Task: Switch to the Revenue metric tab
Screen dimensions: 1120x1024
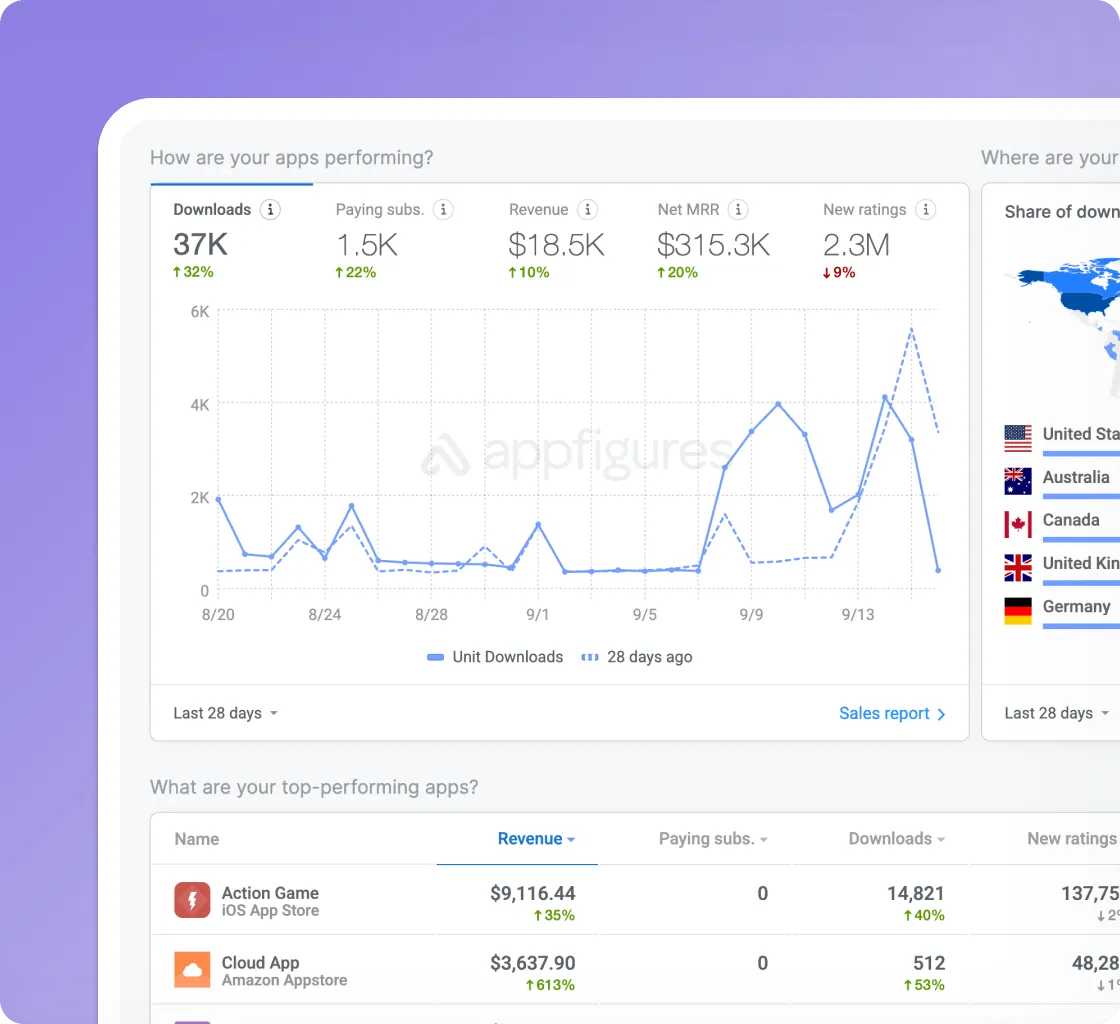Action: click(556, 241)
